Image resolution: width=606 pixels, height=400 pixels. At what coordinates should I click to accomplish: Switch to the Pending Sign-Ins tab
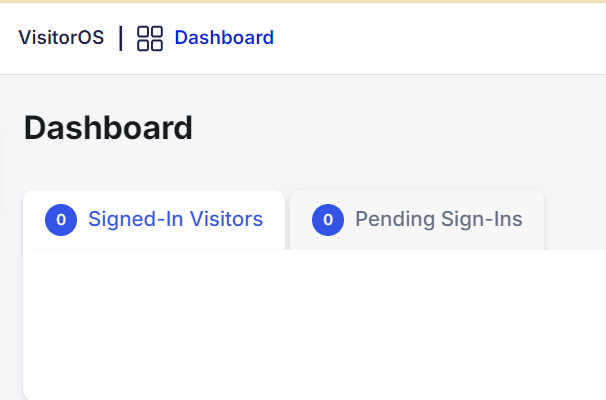point(417,220)
